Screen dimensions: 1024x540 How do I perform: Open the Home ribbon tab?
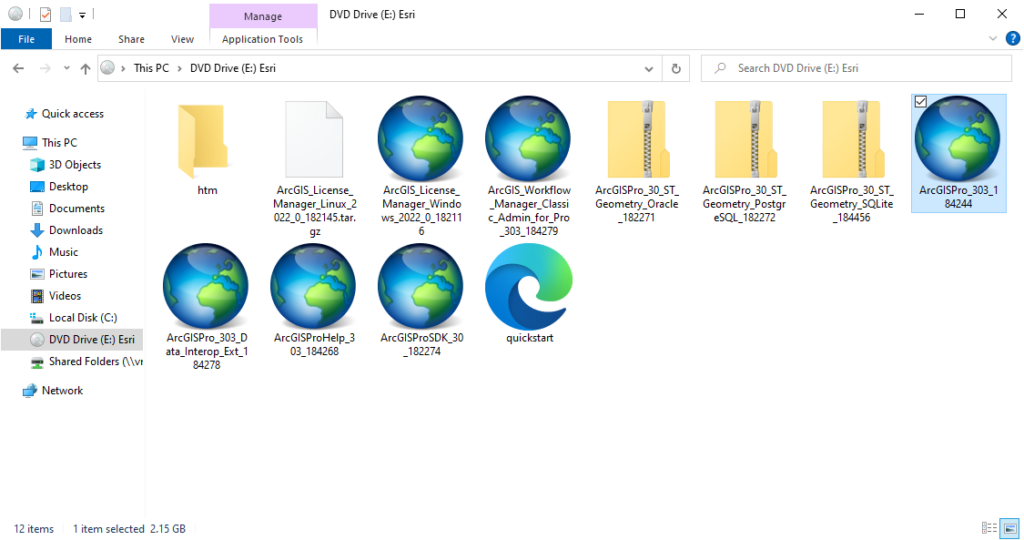[x=78, y=39]
